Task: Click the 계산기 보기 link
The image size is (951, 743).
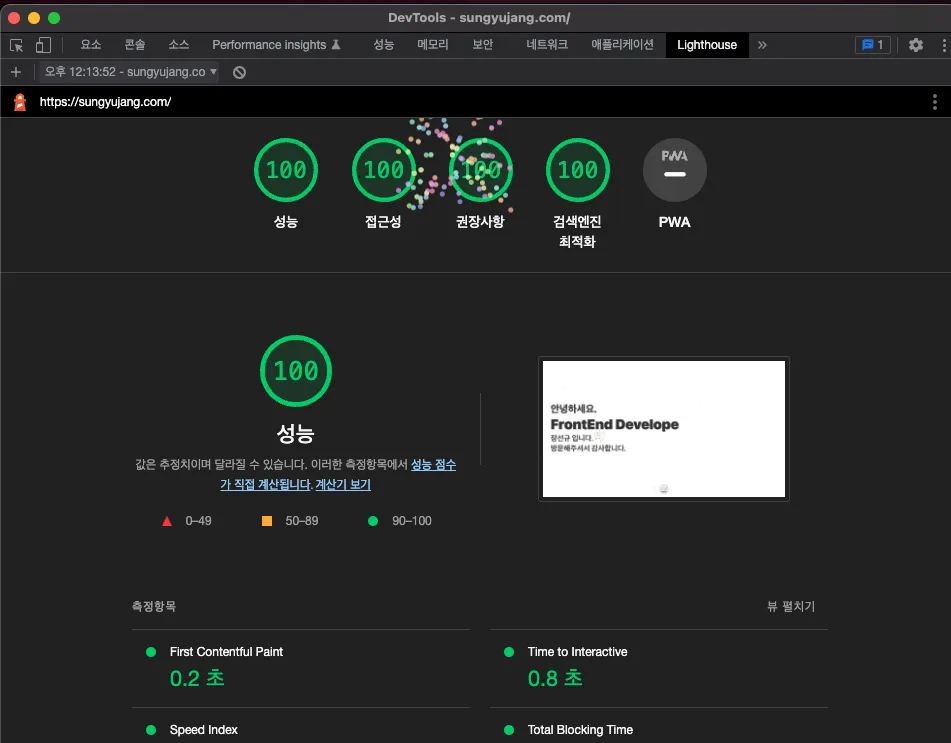Action: [x=340, y=485]
